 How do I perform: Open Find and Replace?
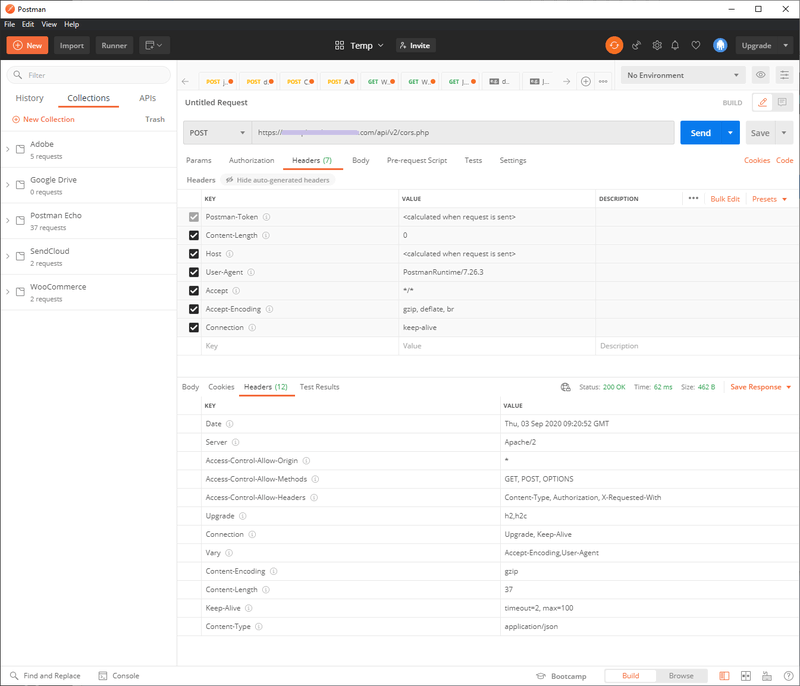45,676
